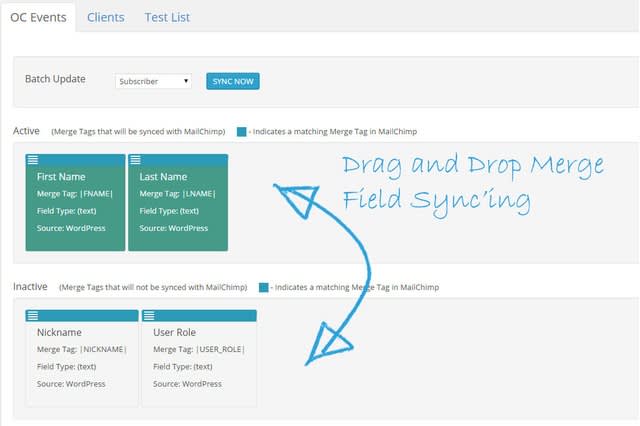The image size is (640, 426).
Task: Click the User Role card drag handle
Action: (148, 316)
